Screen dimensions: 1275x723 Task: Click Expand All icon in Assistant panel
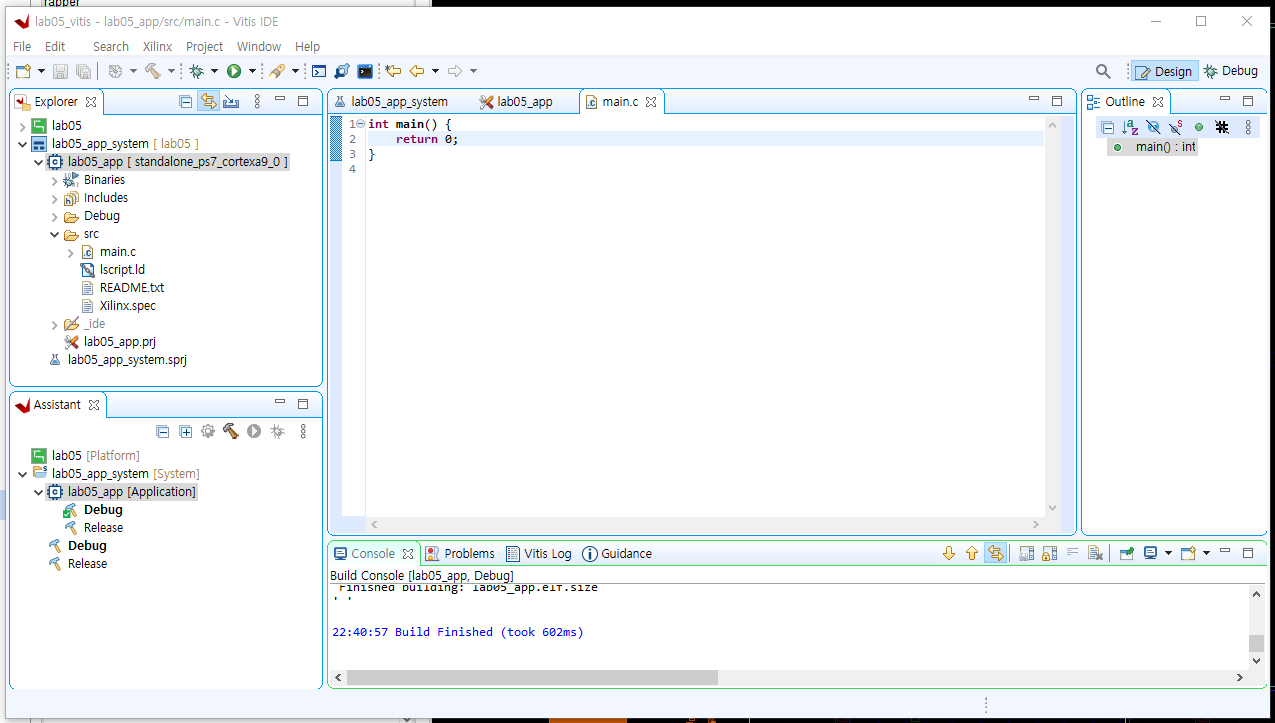pyautogui.click(x=185, y=431)
